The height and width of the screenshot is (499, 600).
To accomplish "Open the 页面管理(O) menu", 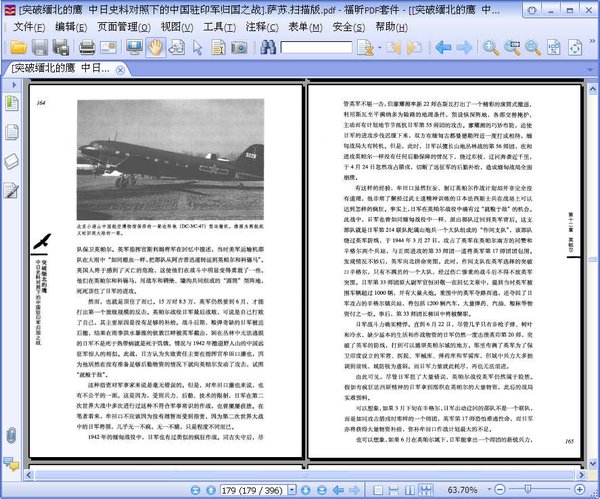I will 124,27.
